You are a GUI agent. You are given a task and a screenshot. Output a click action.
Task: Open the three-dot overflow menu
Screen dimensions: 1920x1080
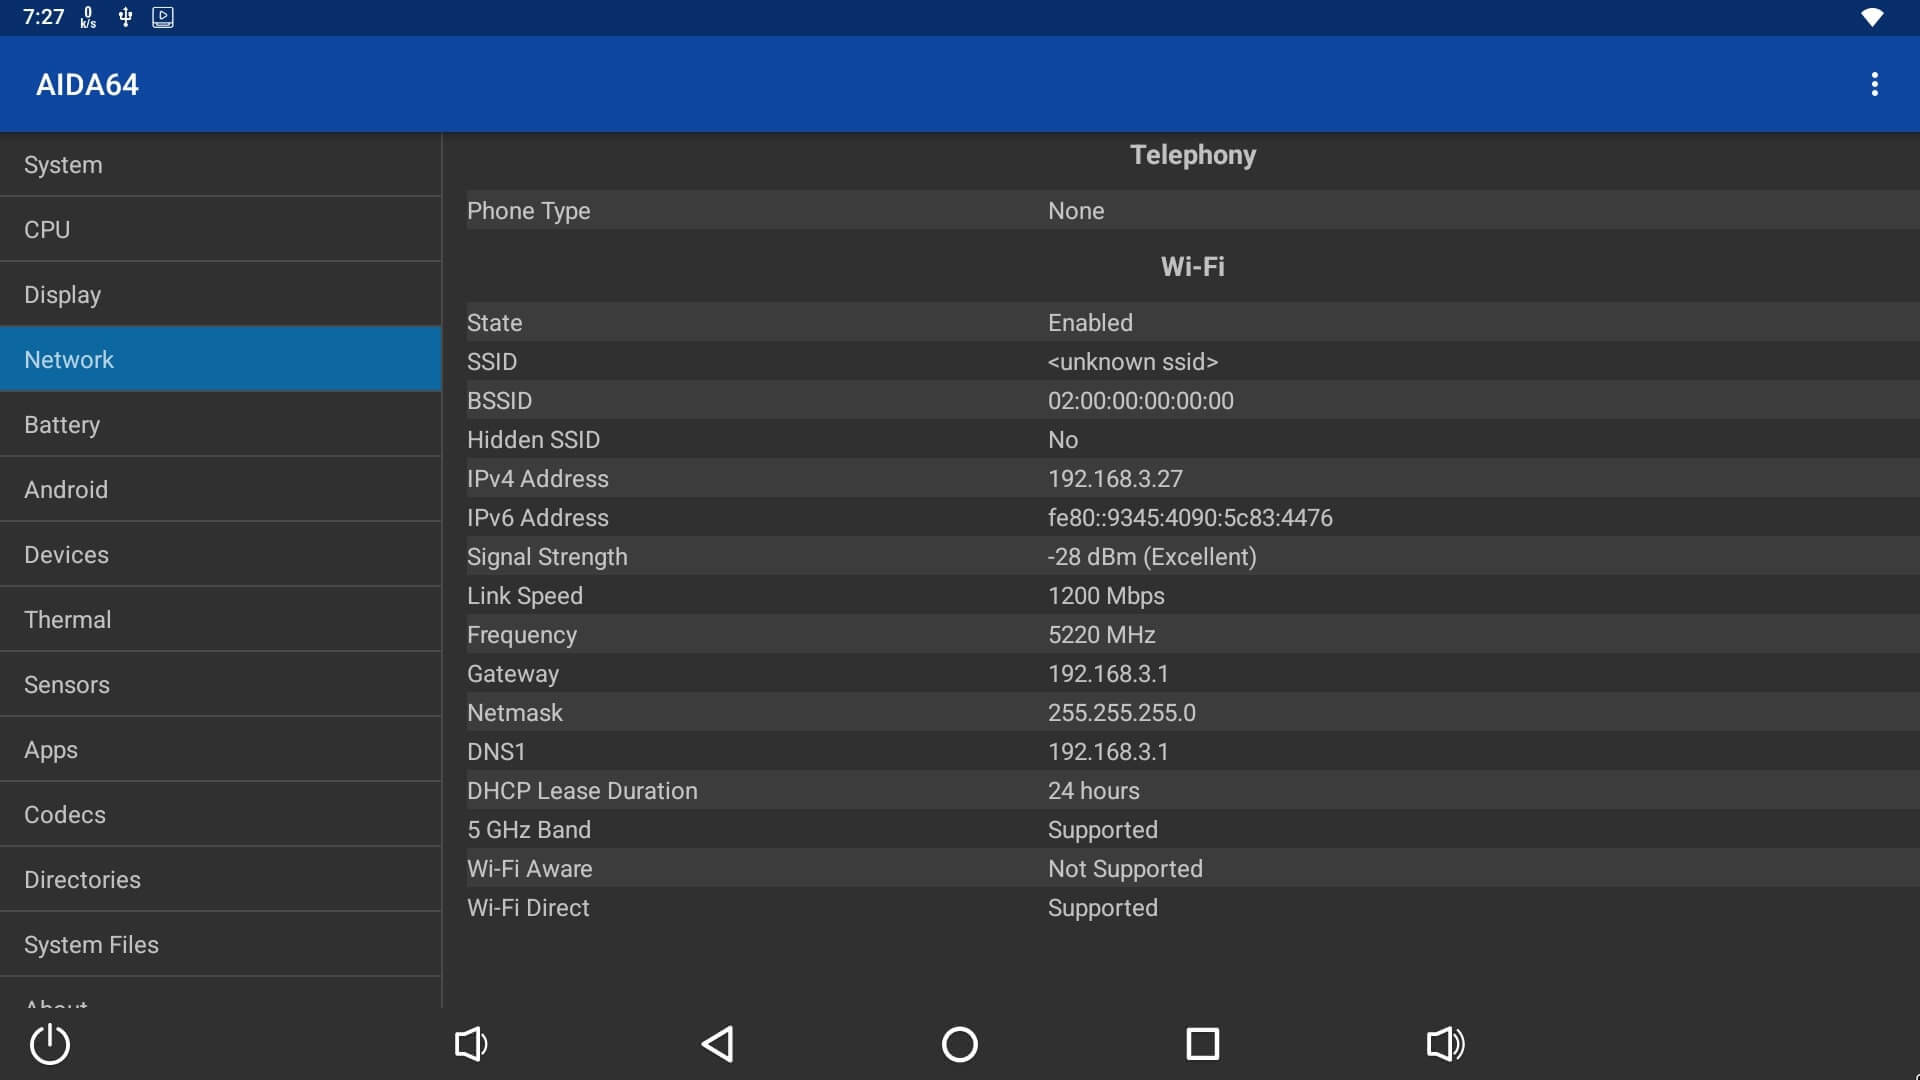click(1874, 84)
